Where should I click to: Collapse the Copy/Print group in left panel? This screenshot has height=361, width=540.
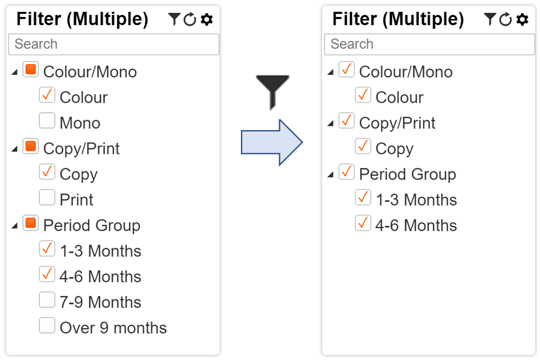point(14,149)
